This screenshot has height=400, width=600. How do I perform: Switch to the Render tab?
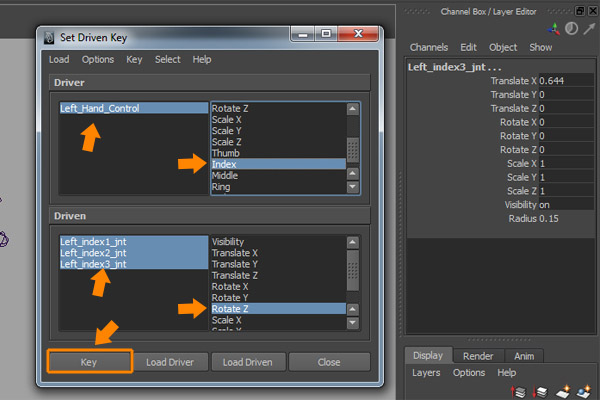coord(478,356)
